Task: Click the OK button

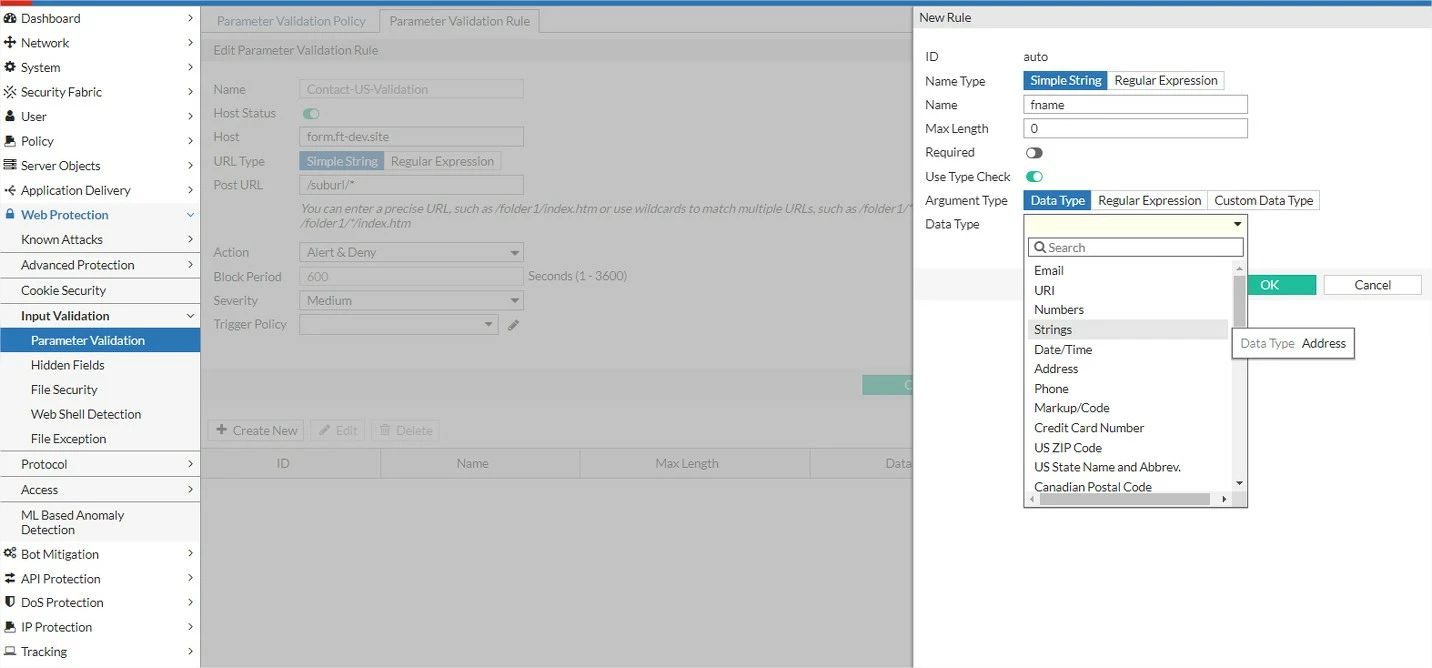Action: 1281,285
